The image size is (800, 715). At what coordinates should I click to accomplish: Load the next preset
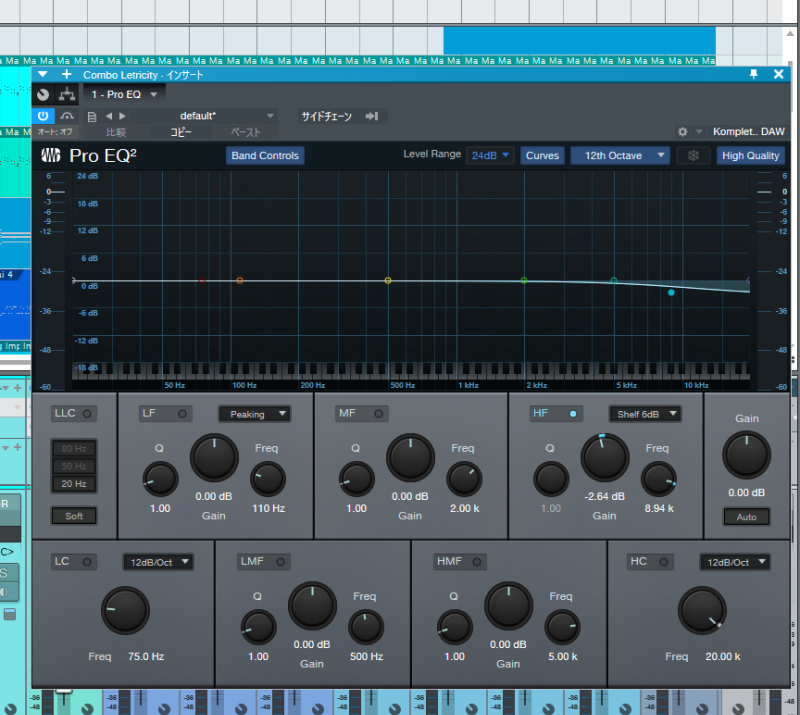(122, 116)
